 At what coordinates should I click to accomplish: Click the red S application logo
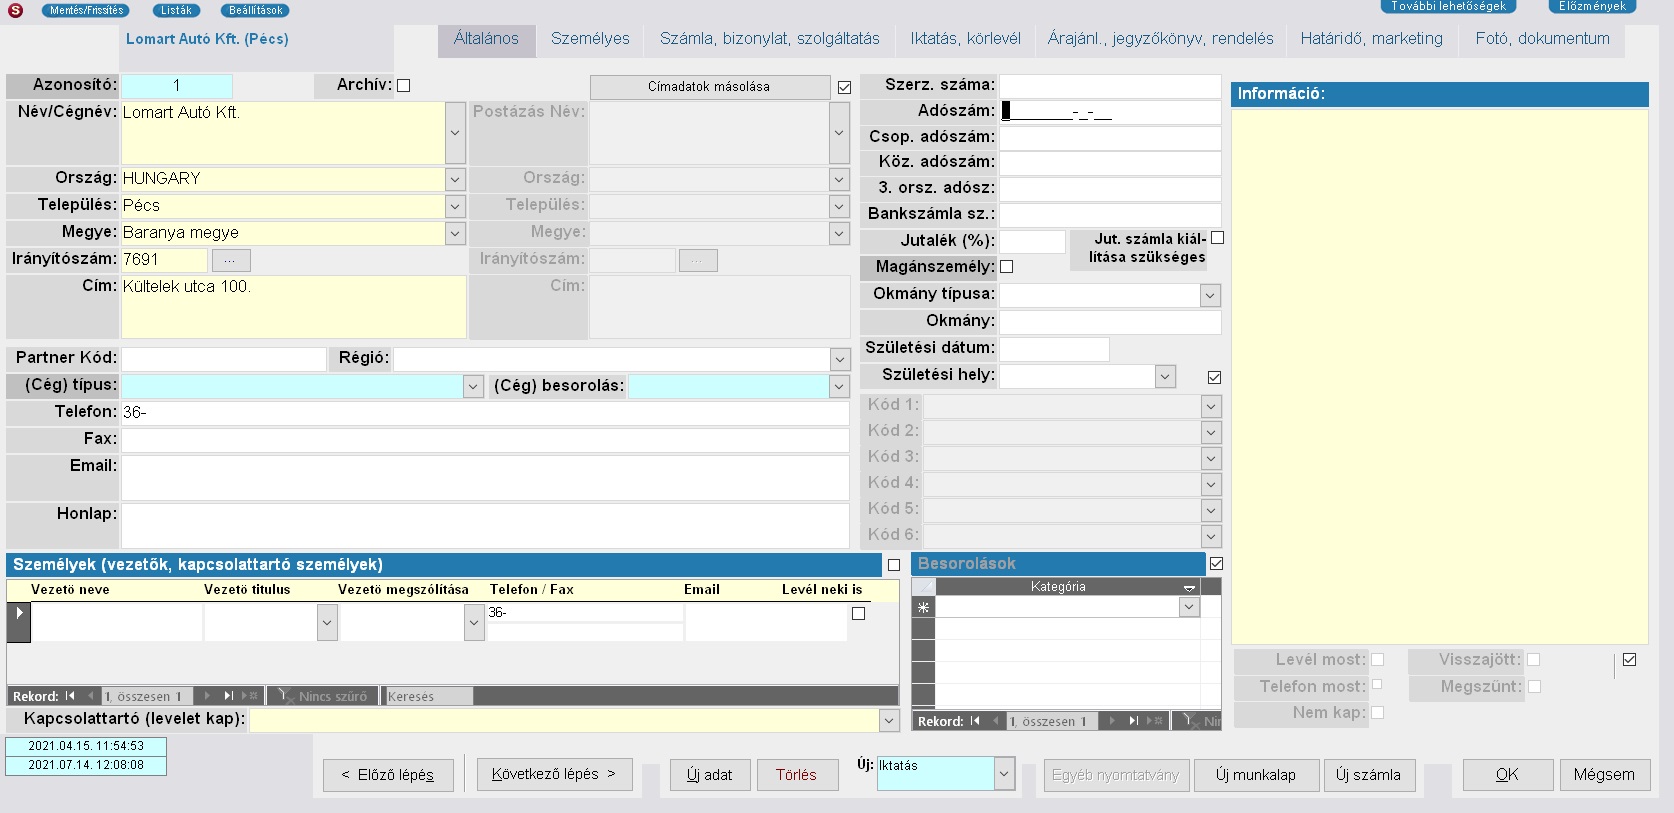15,10
